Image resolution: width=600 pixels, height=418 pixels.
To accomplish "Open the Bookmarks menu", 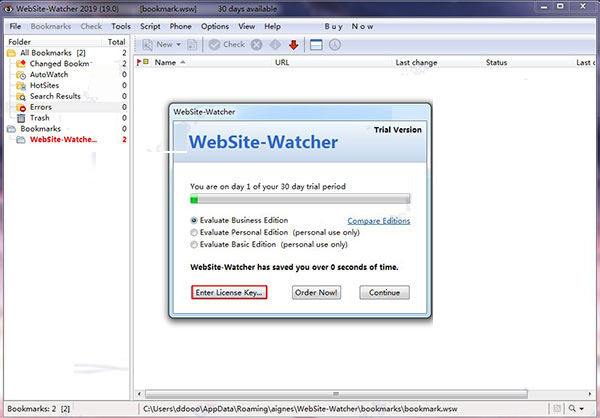I will click(51, 26).
